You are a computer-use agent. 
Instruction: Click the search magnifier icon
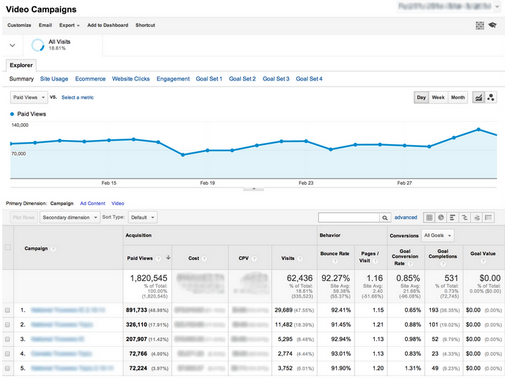(x=385, y=218)
